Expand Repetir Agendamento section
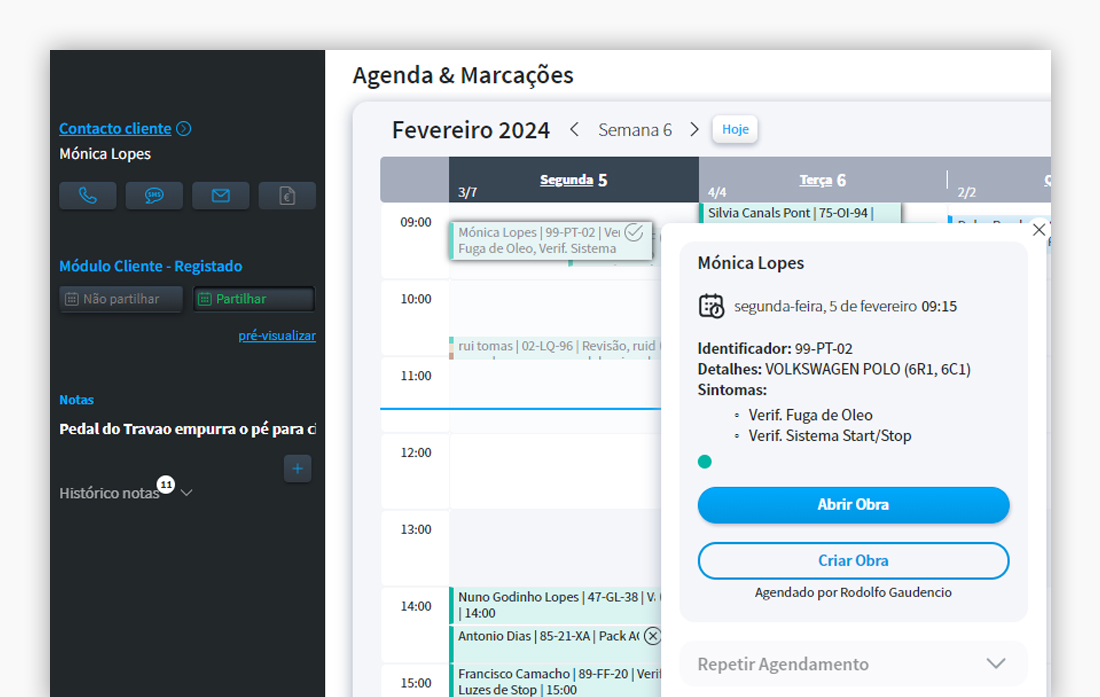Image resolution: width=1100 pixels, height=697 pixels. click(853, 664)
